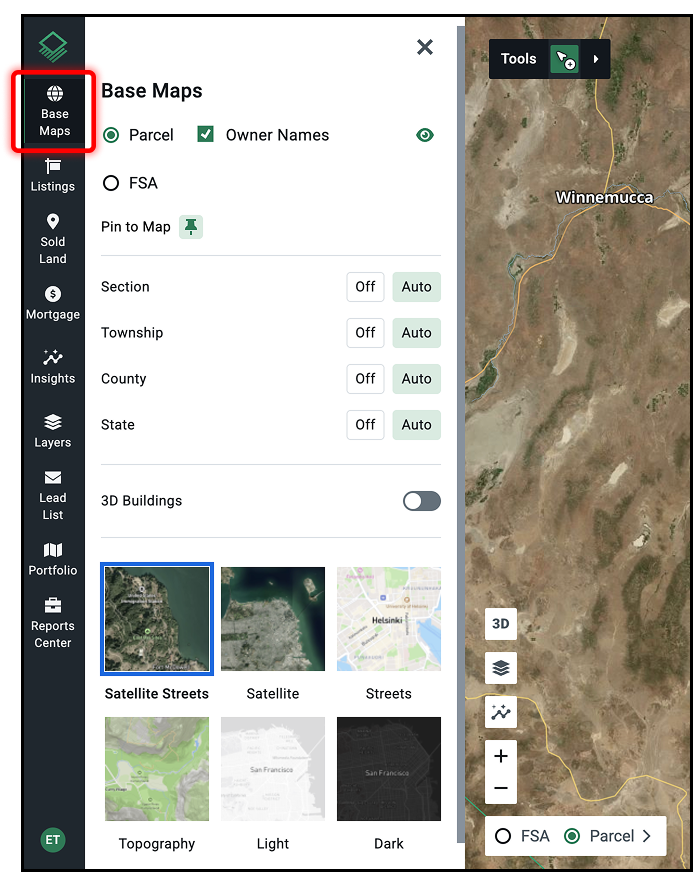The width and height of the screenshot is (699, 885).
Task: Set County boundaries to Auto
Action: [x=416, y=379]
